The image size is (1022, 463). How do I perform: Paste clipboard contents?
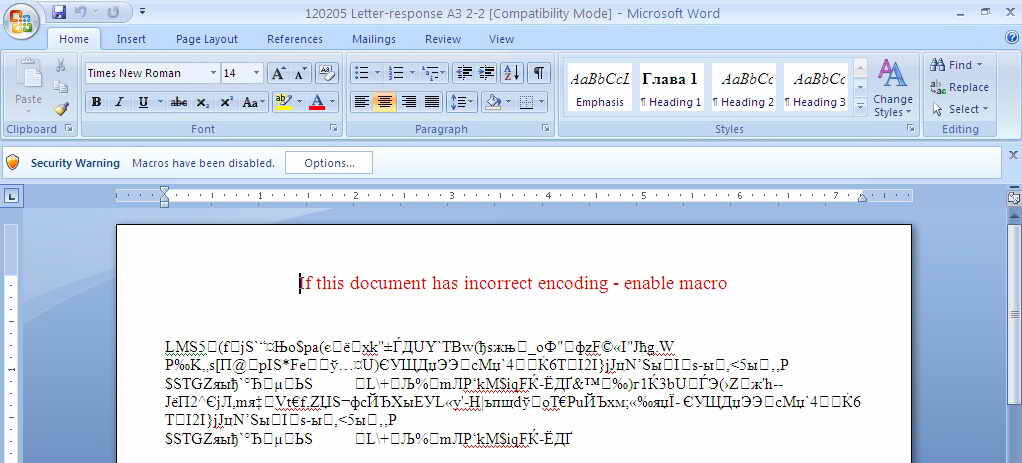(x=29, y=83)
